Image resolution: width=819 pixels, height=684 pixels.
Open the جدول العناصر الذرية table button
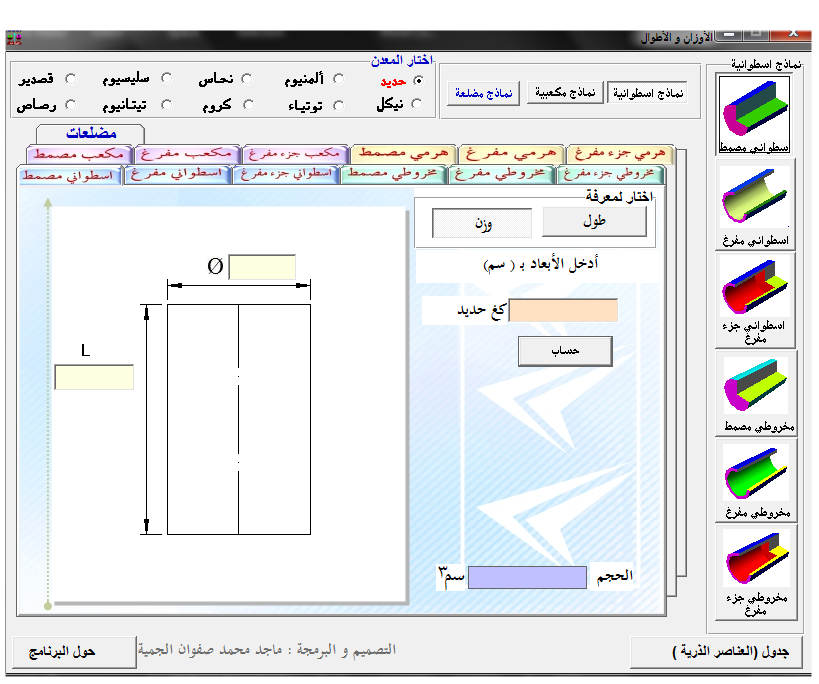point(717,652)
